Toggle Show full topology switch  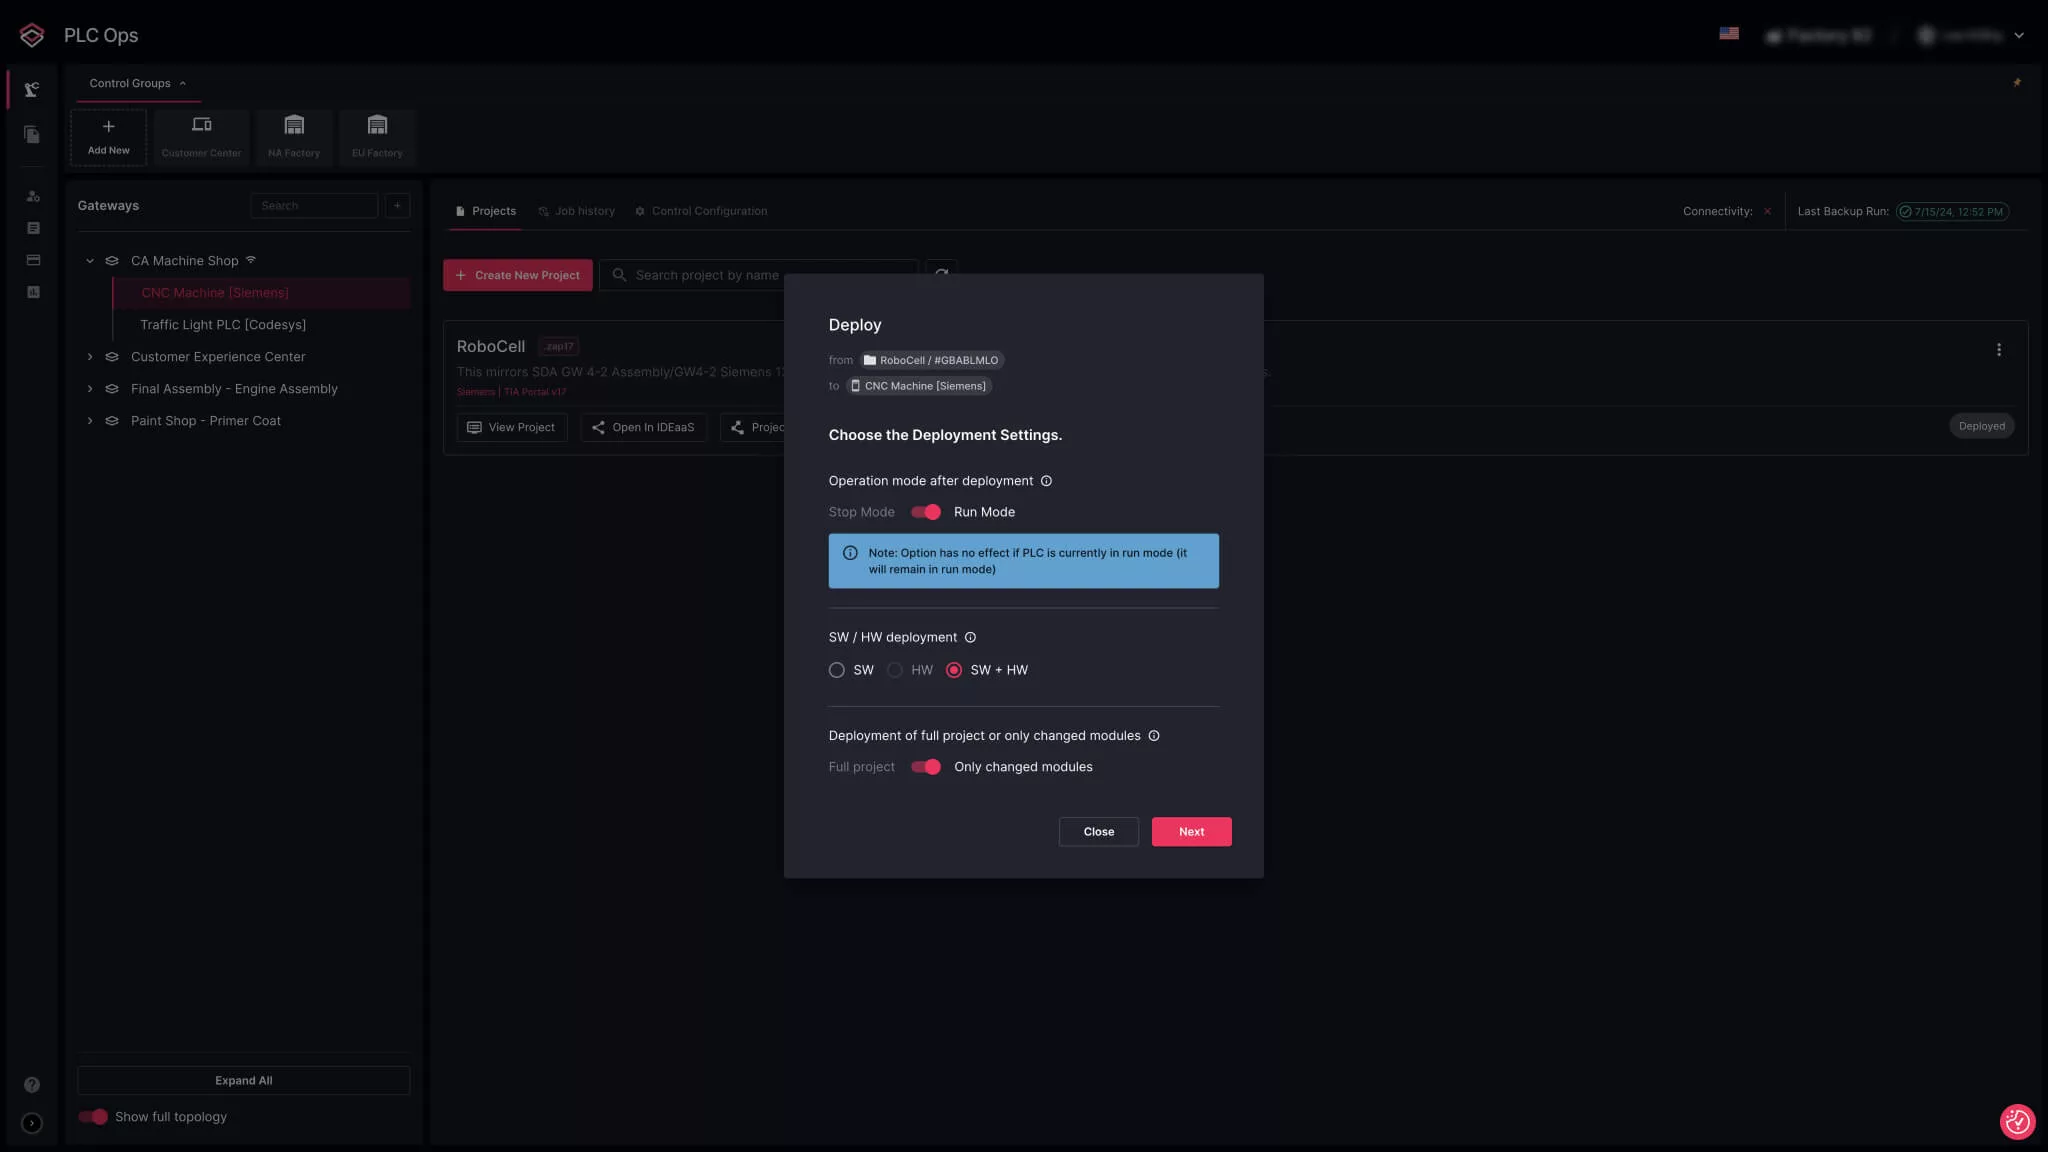click(93, 1117)
